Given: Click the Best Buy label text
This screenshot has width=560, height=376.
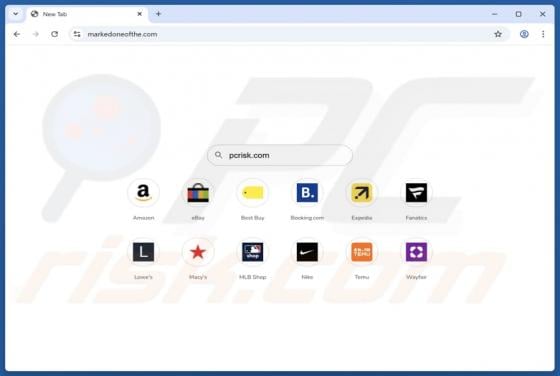Looking at the screenshot, I should [252, 218].
